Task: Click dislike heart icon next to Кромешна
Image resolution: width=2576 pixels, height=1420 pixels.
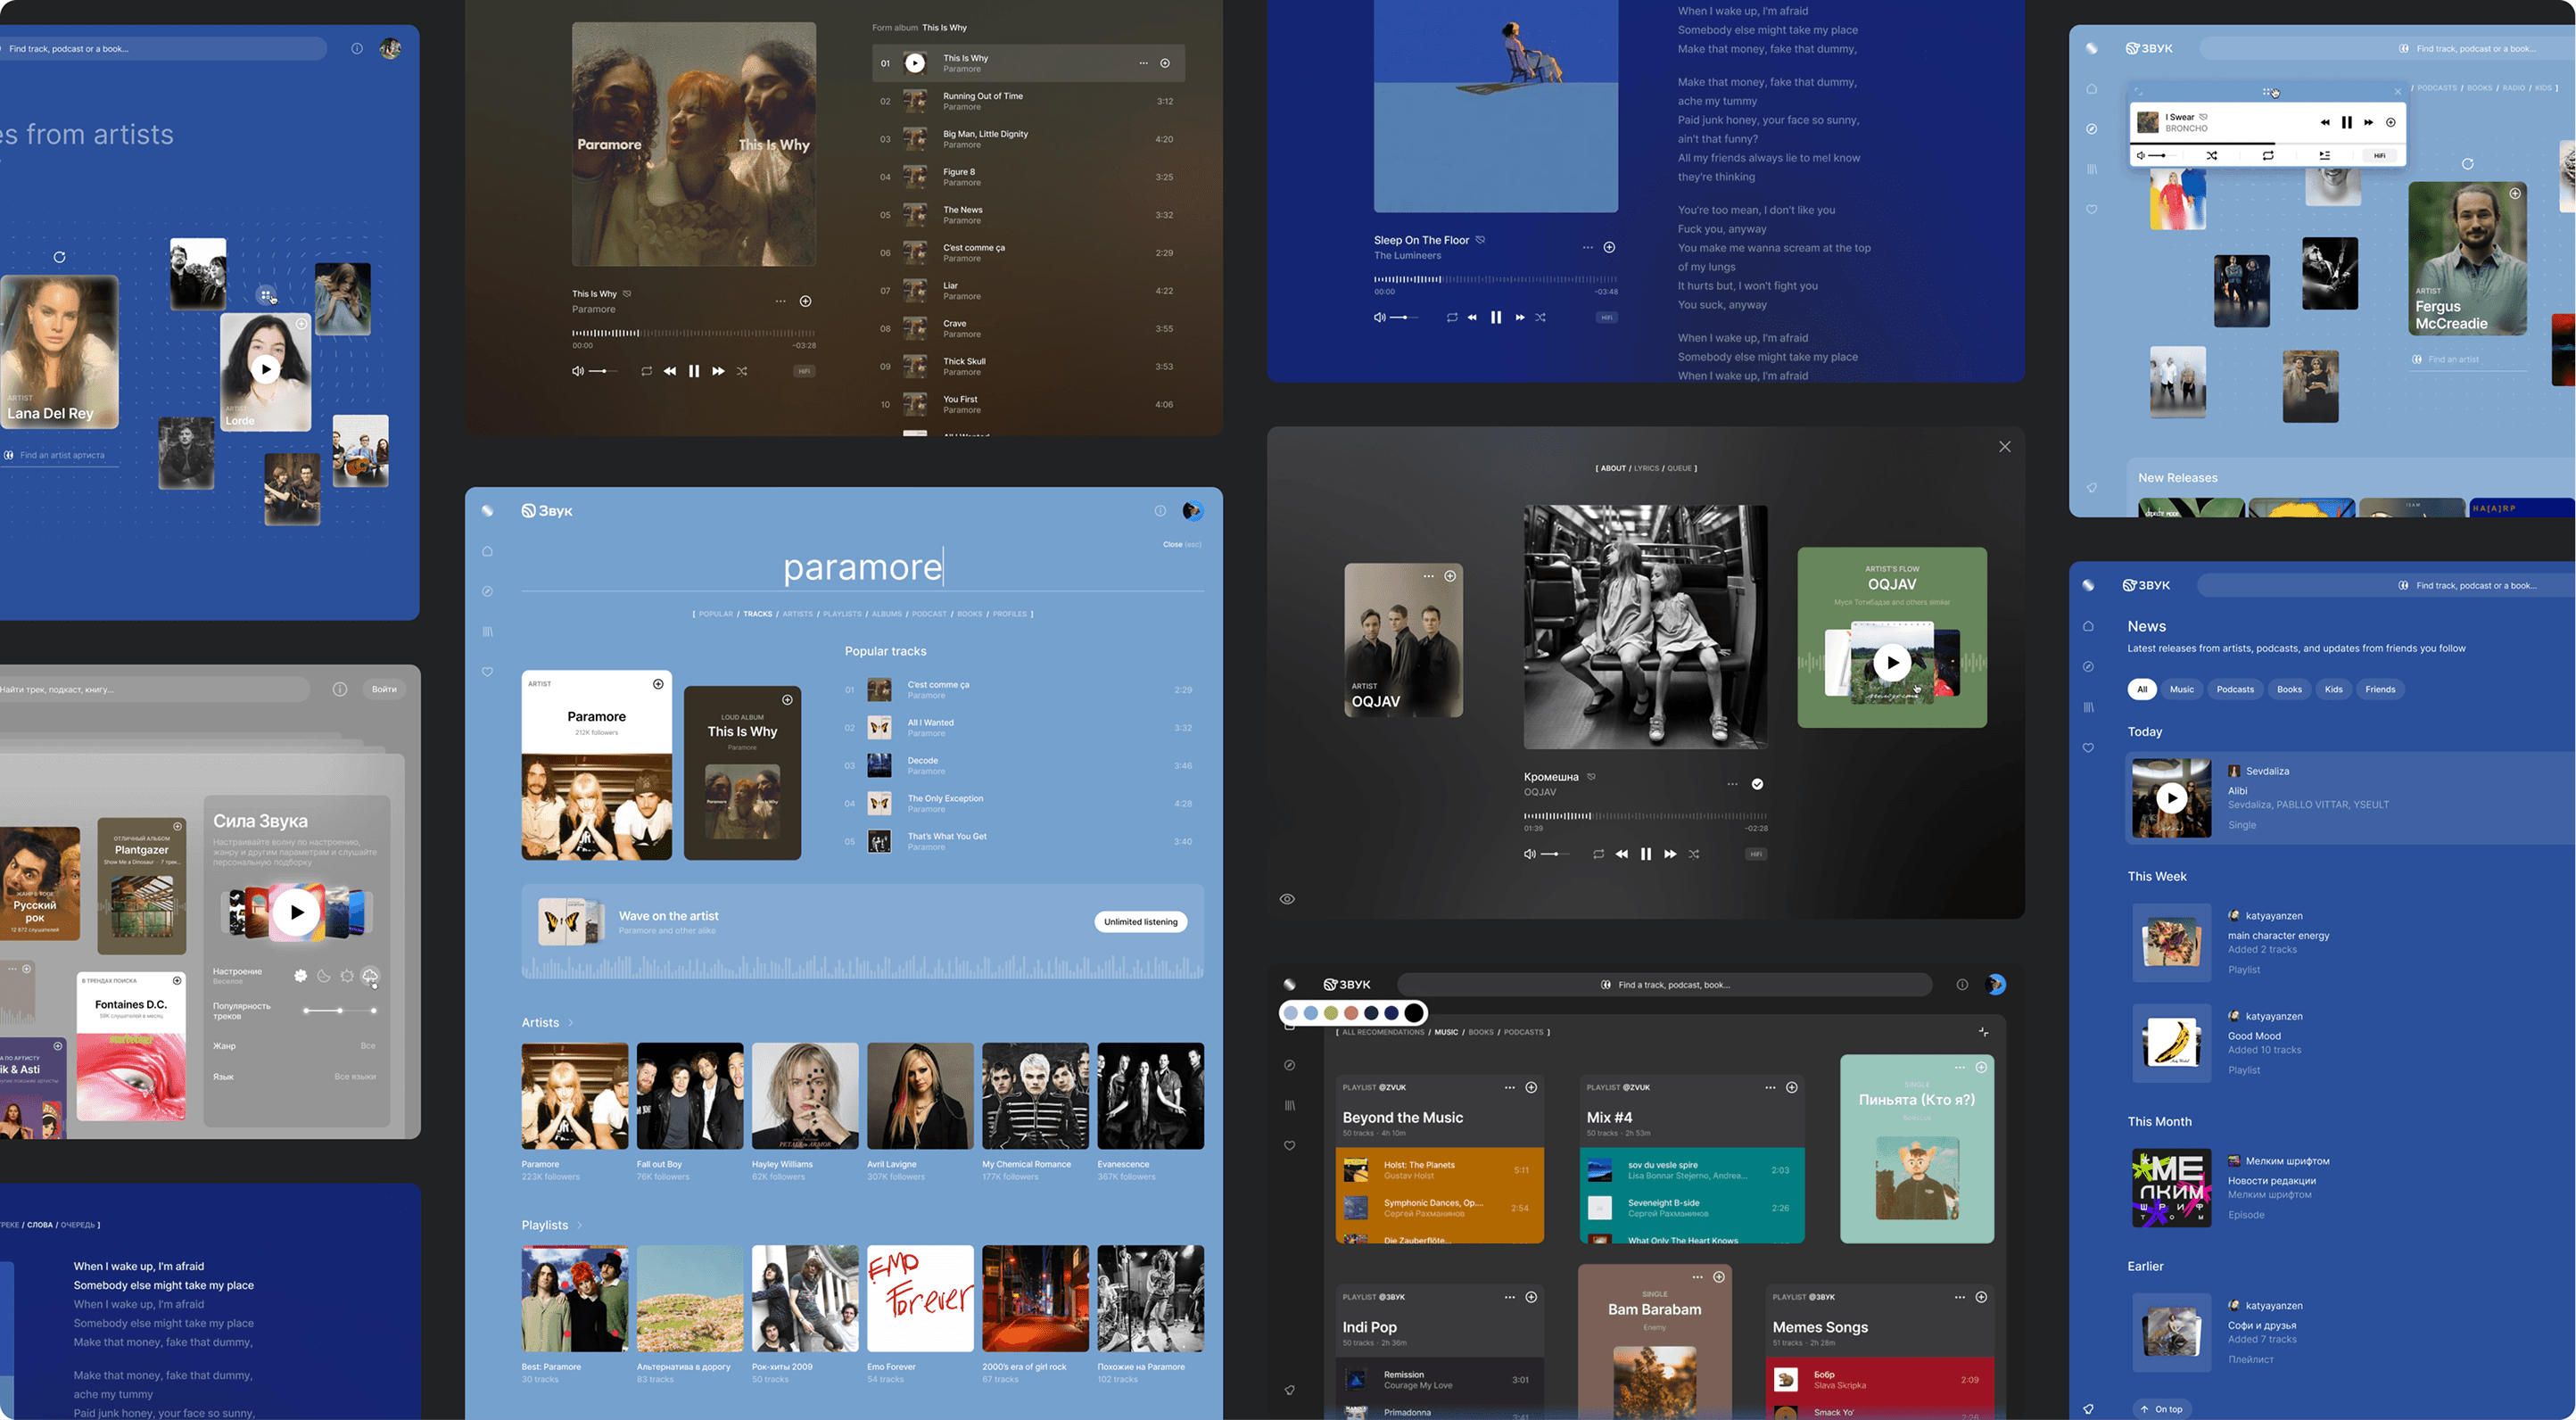Action: [x=1591, y=777]
